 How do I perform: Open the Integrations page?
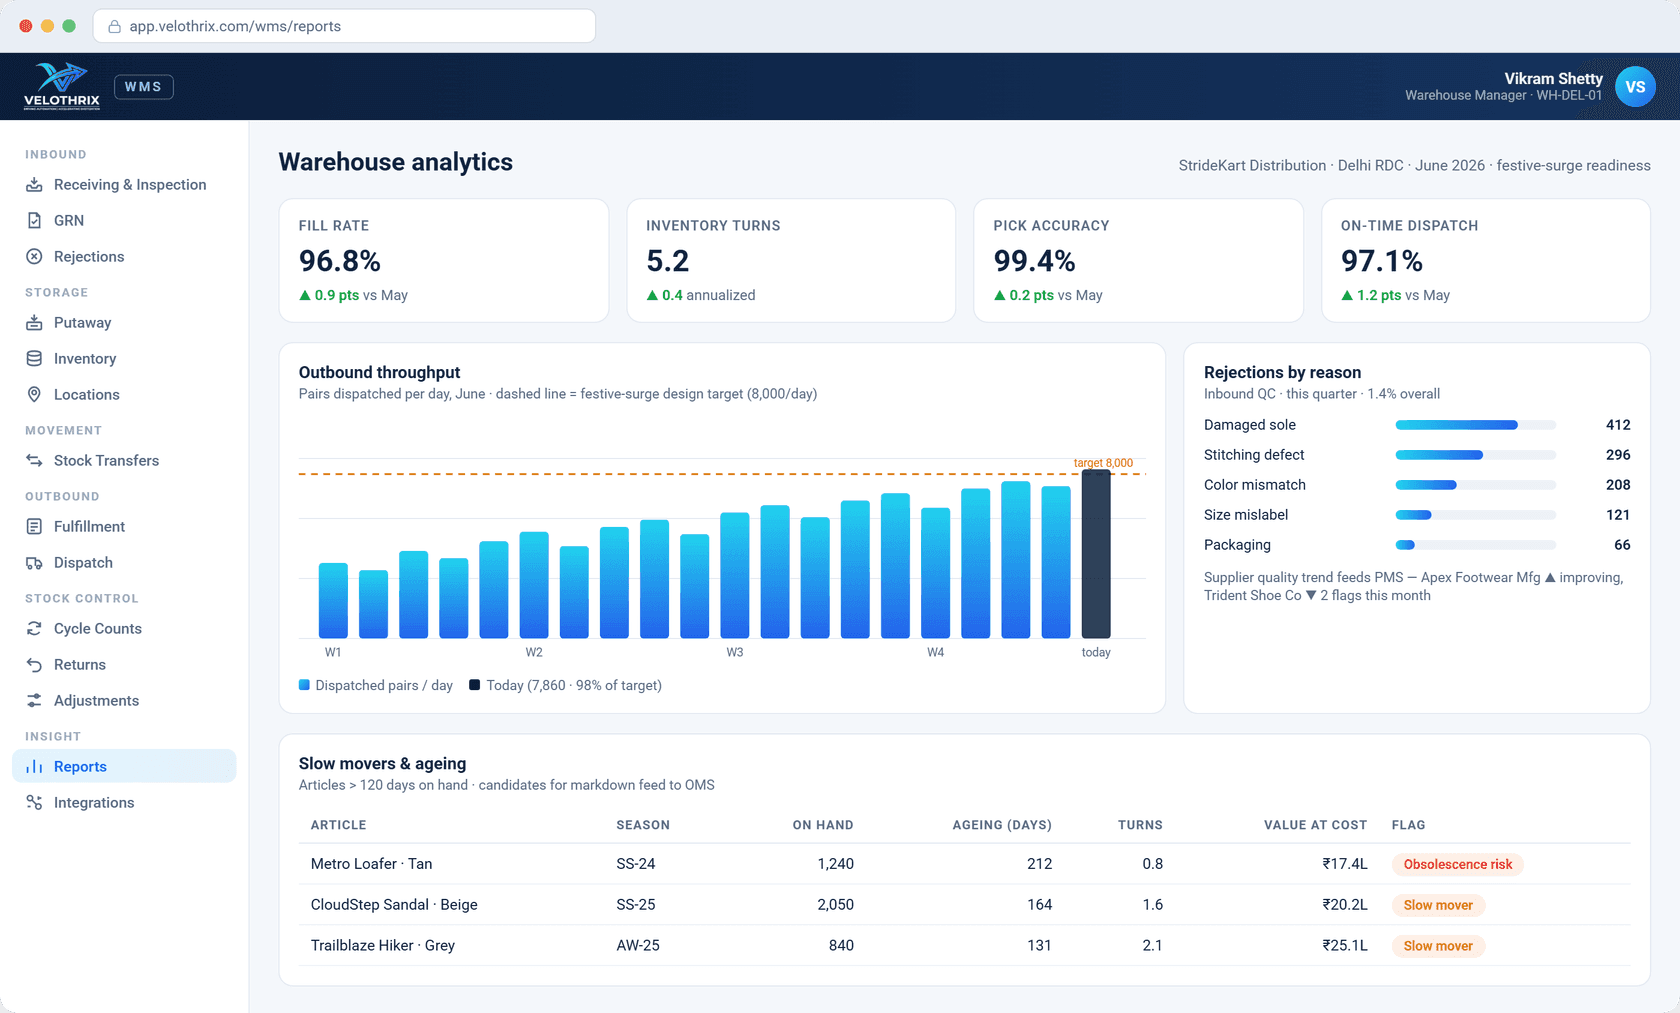pyautogui.click(x=124, y=803)
